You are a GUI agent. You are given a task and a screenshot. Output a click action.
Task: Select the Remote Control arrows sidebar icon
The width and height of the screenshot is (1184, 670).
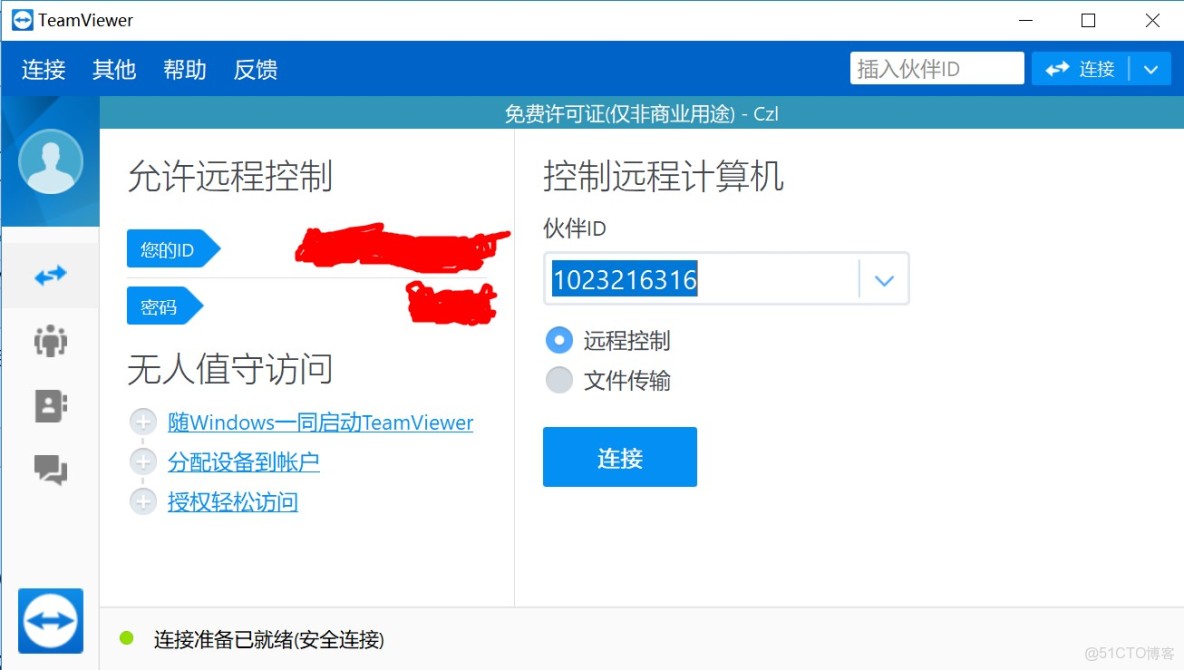(51, 276)
